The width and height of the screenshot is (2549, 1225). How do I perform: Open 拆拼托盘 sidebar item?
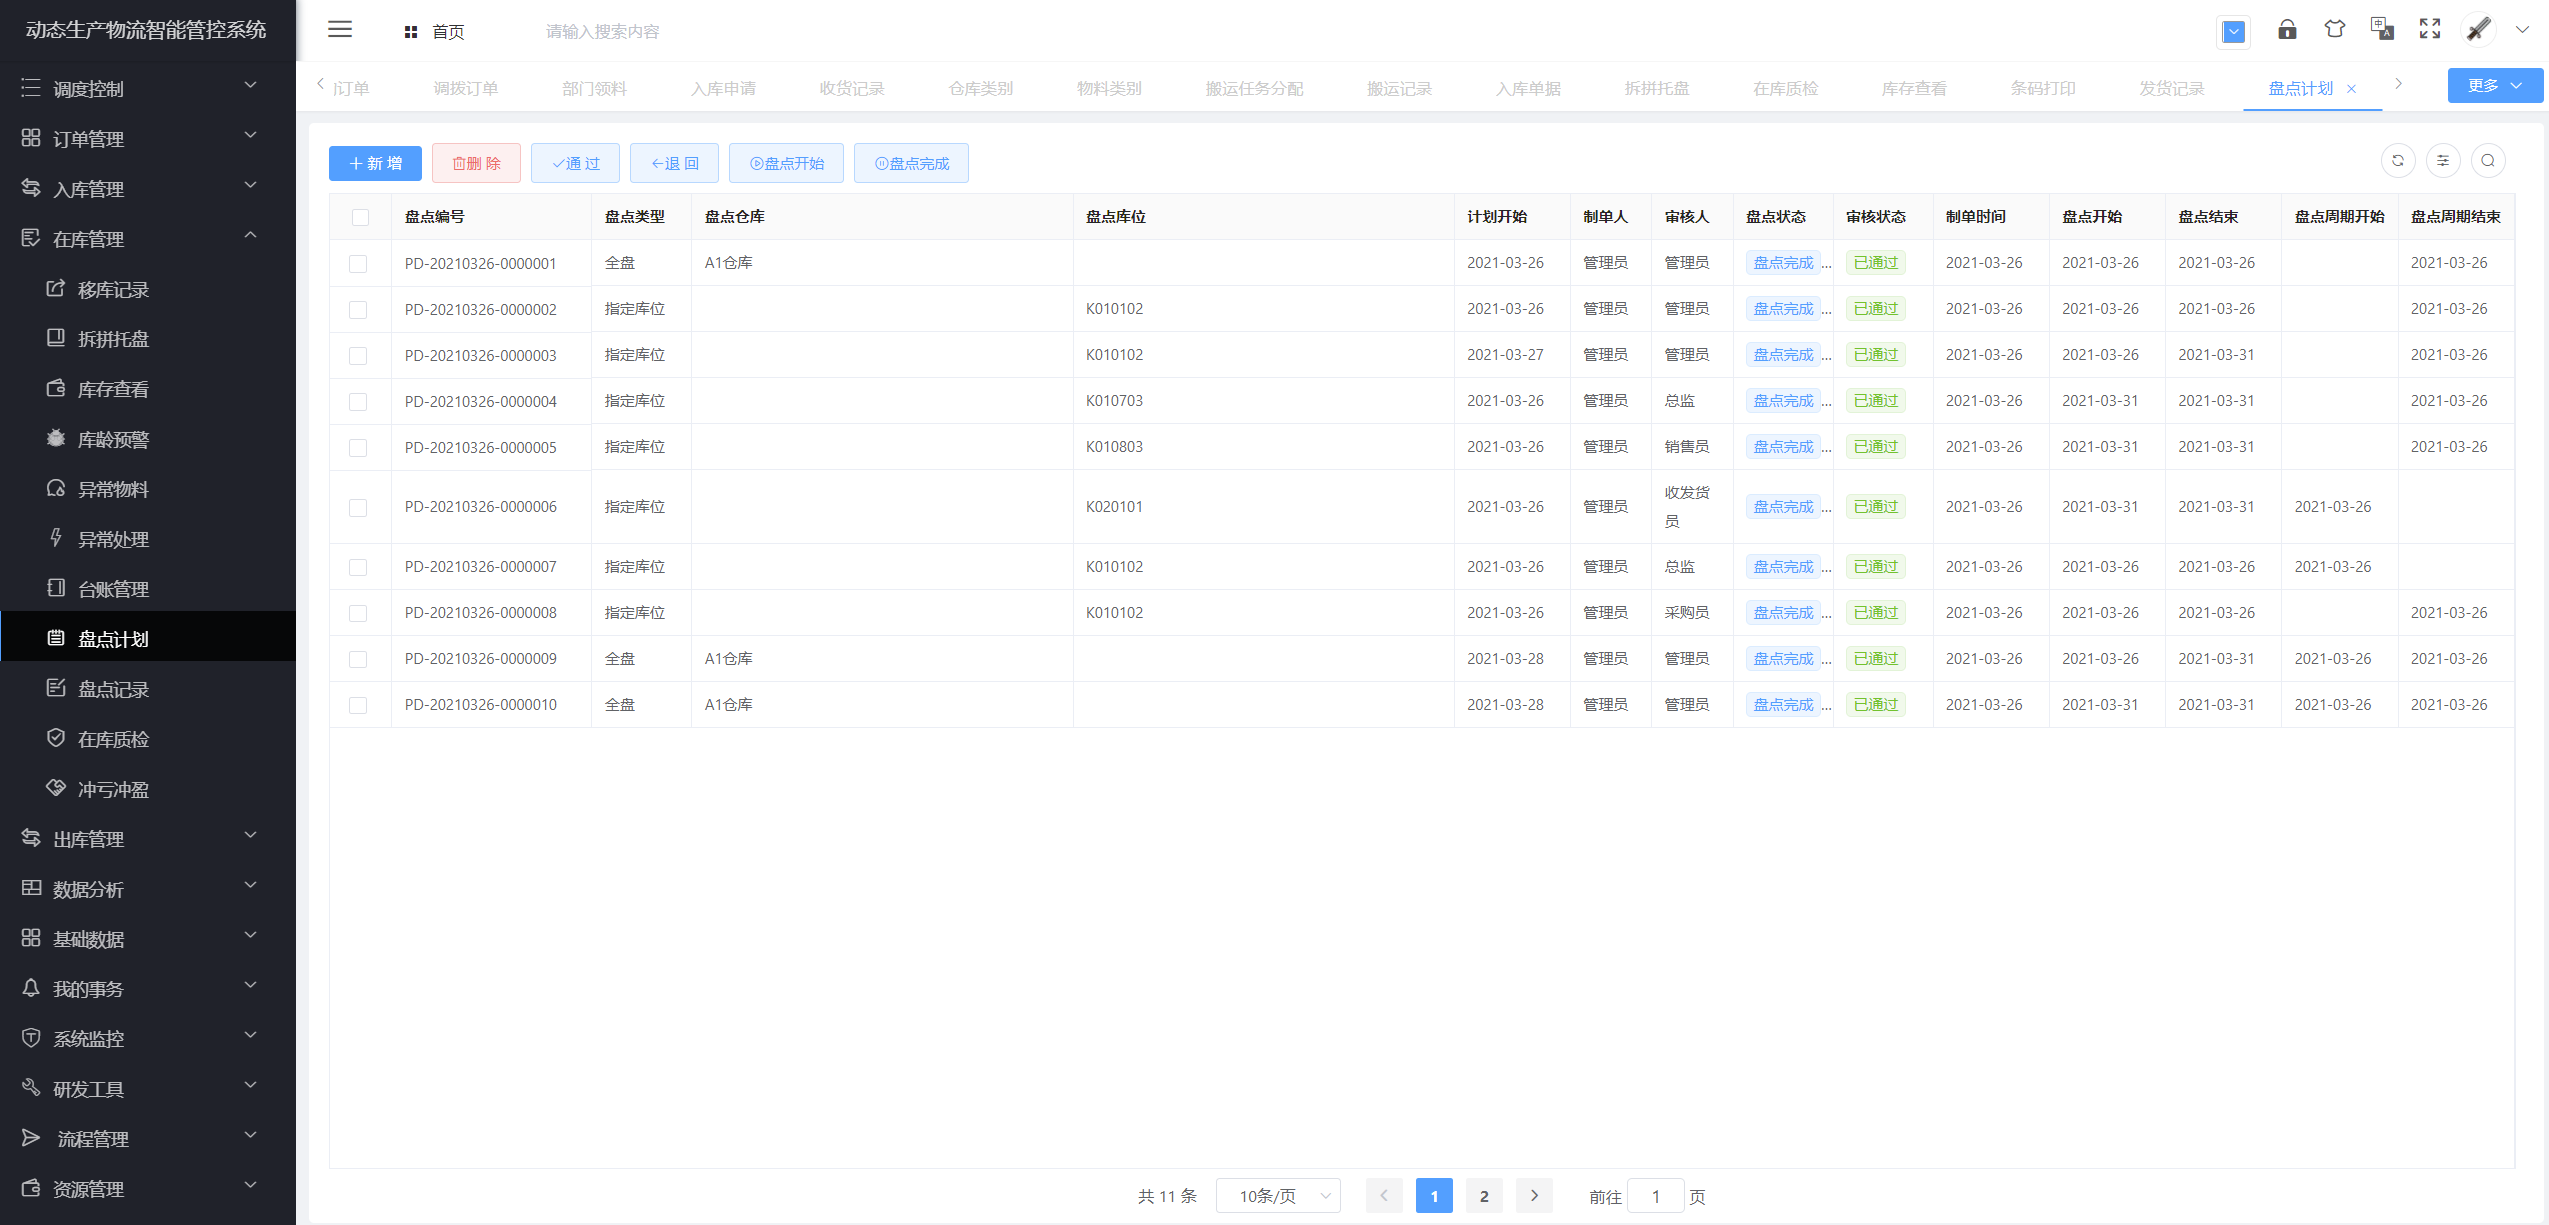148,339
